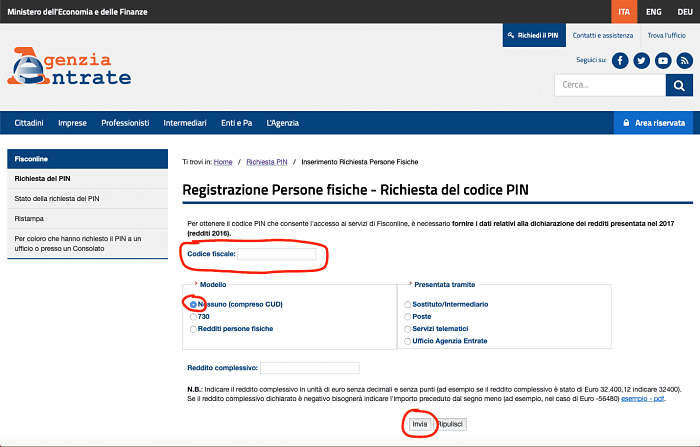
Task: Select Servizi telematici radio button
Action: pos(406,328)
